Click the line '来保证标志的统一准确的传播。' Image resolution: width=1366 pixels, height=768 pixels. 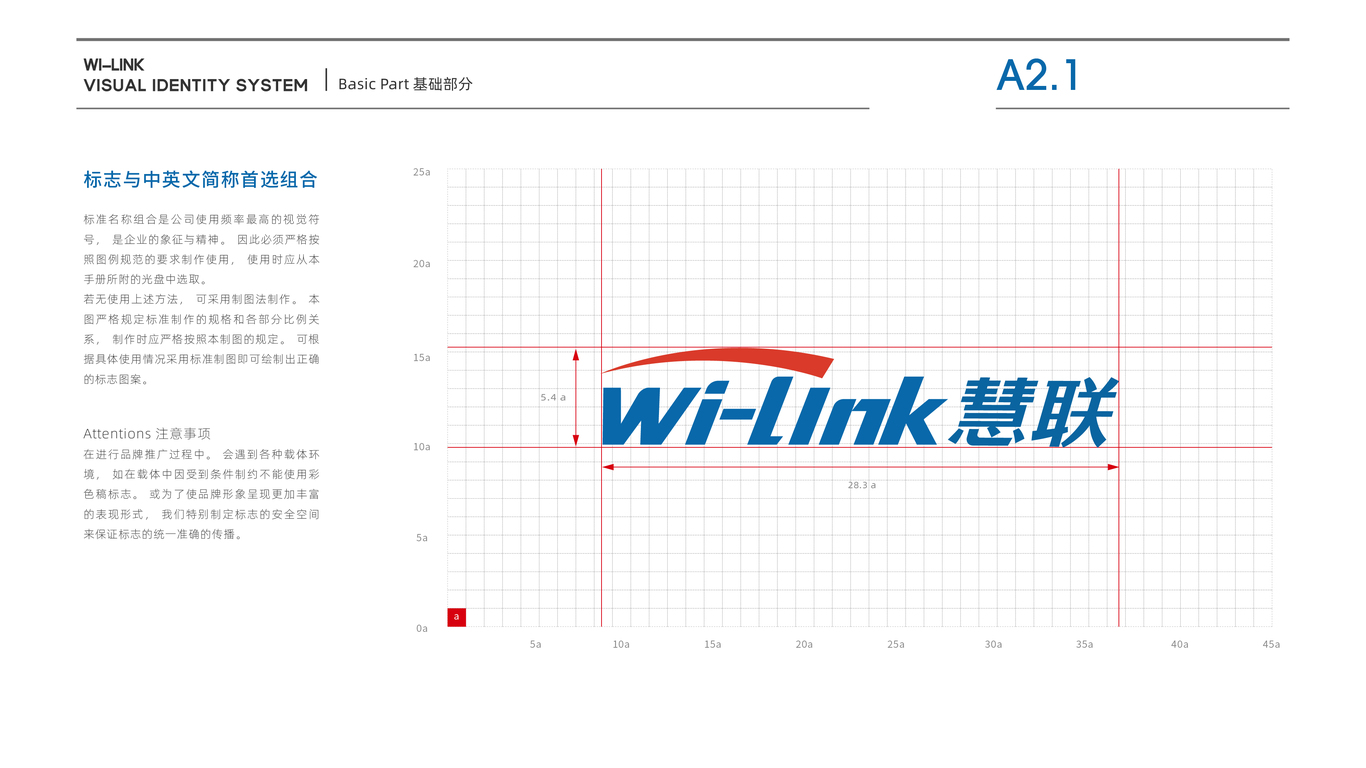coord(164,534)
